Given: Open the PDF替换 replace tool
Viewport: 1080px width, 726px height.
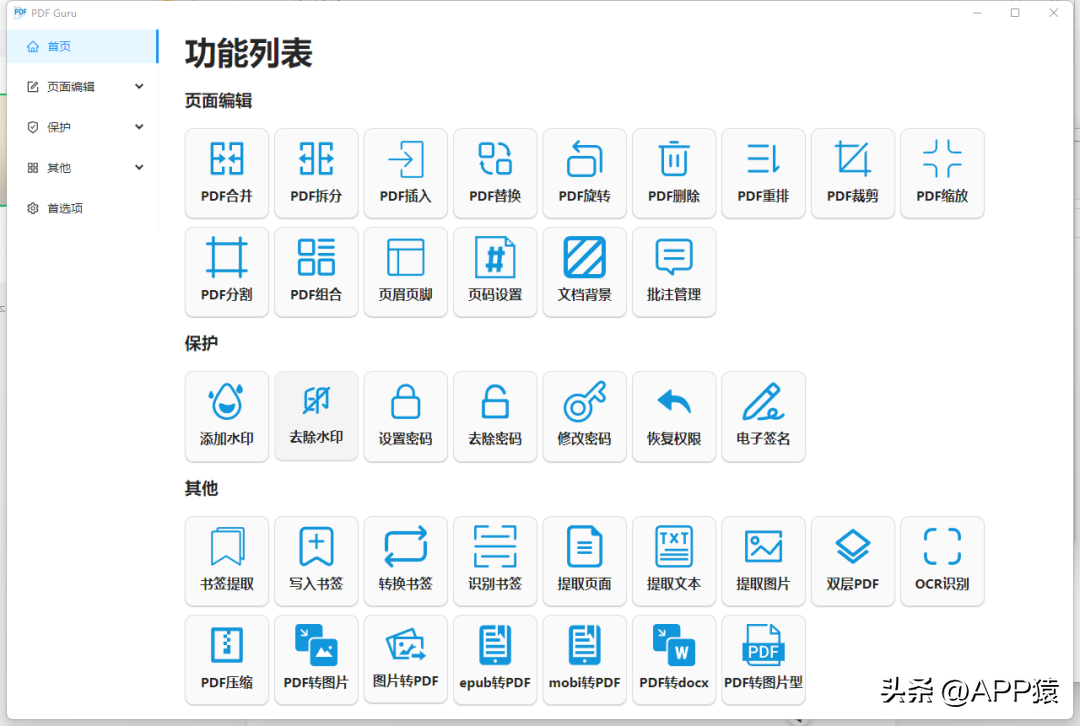Looking at the screenshot, I should [x=495, y=173].
